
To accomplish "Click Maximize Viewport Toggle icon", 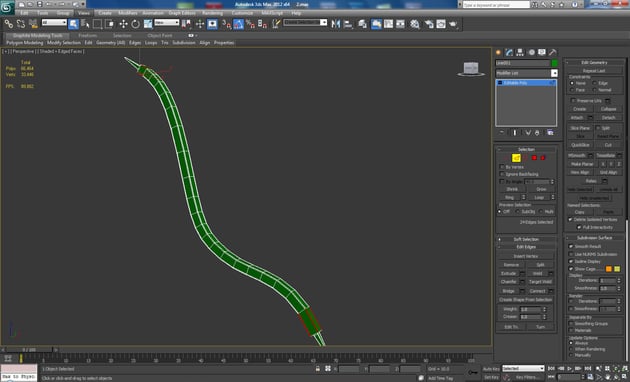I will tap(625, 376).
